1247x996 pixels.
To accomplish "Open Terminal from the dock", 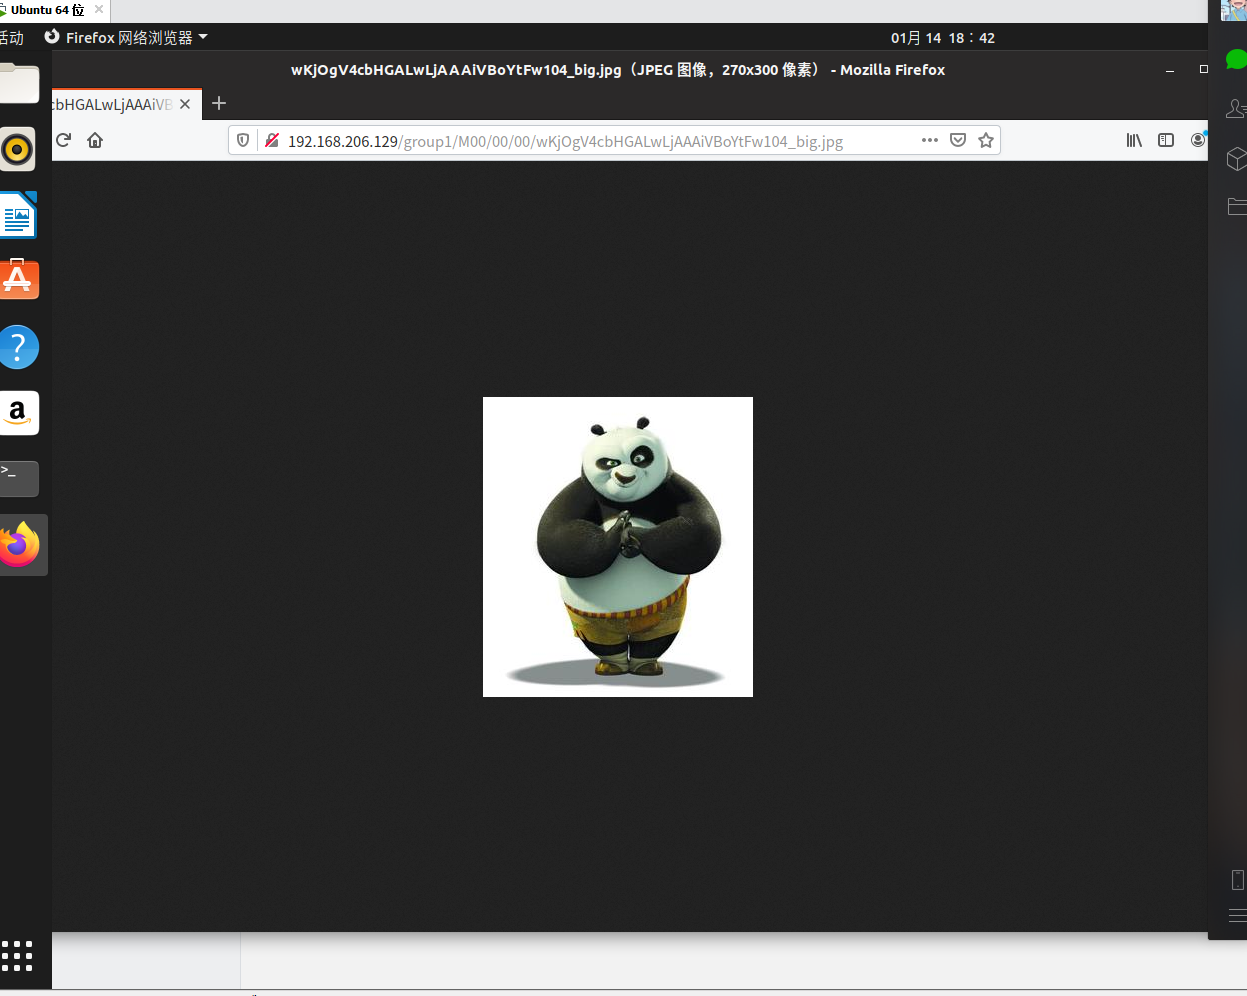I will tap(18, 479).
